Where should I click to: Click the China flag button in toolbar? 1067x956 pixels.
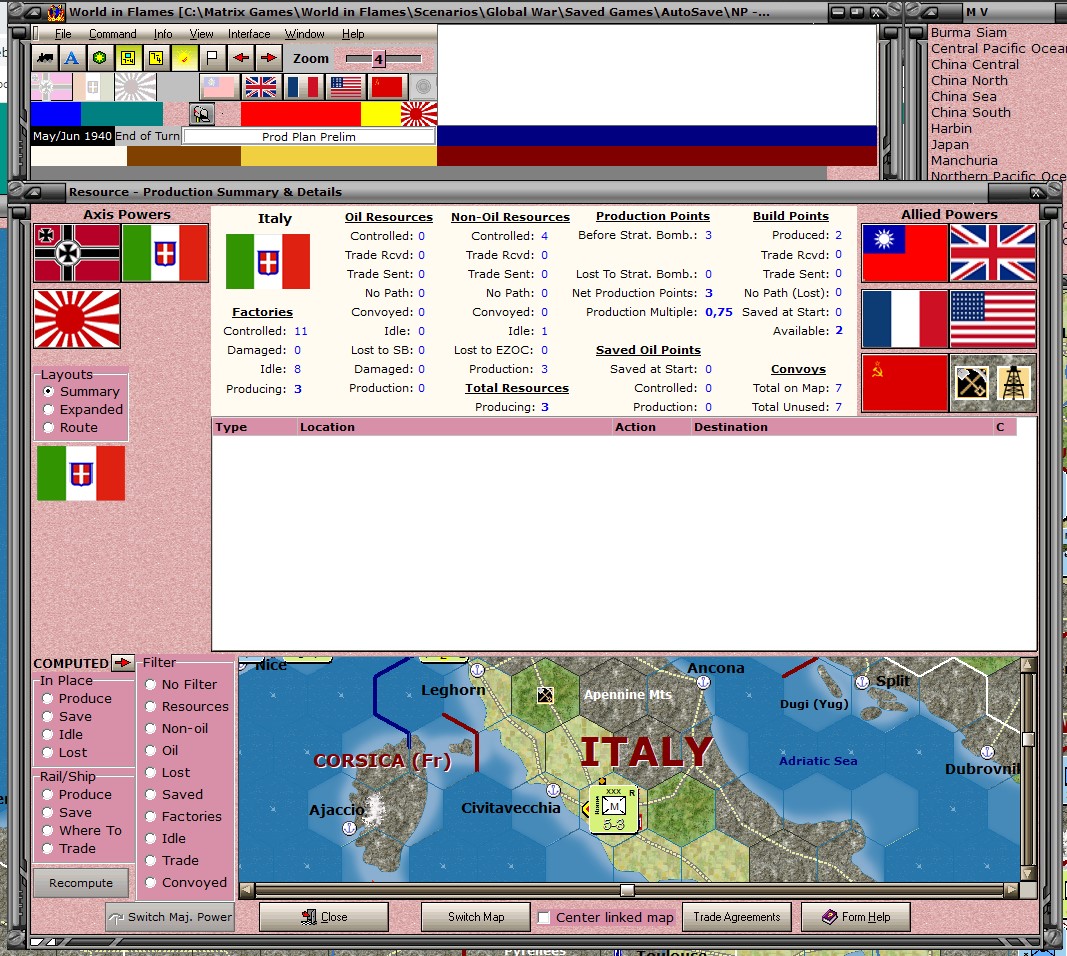(219, 86)
